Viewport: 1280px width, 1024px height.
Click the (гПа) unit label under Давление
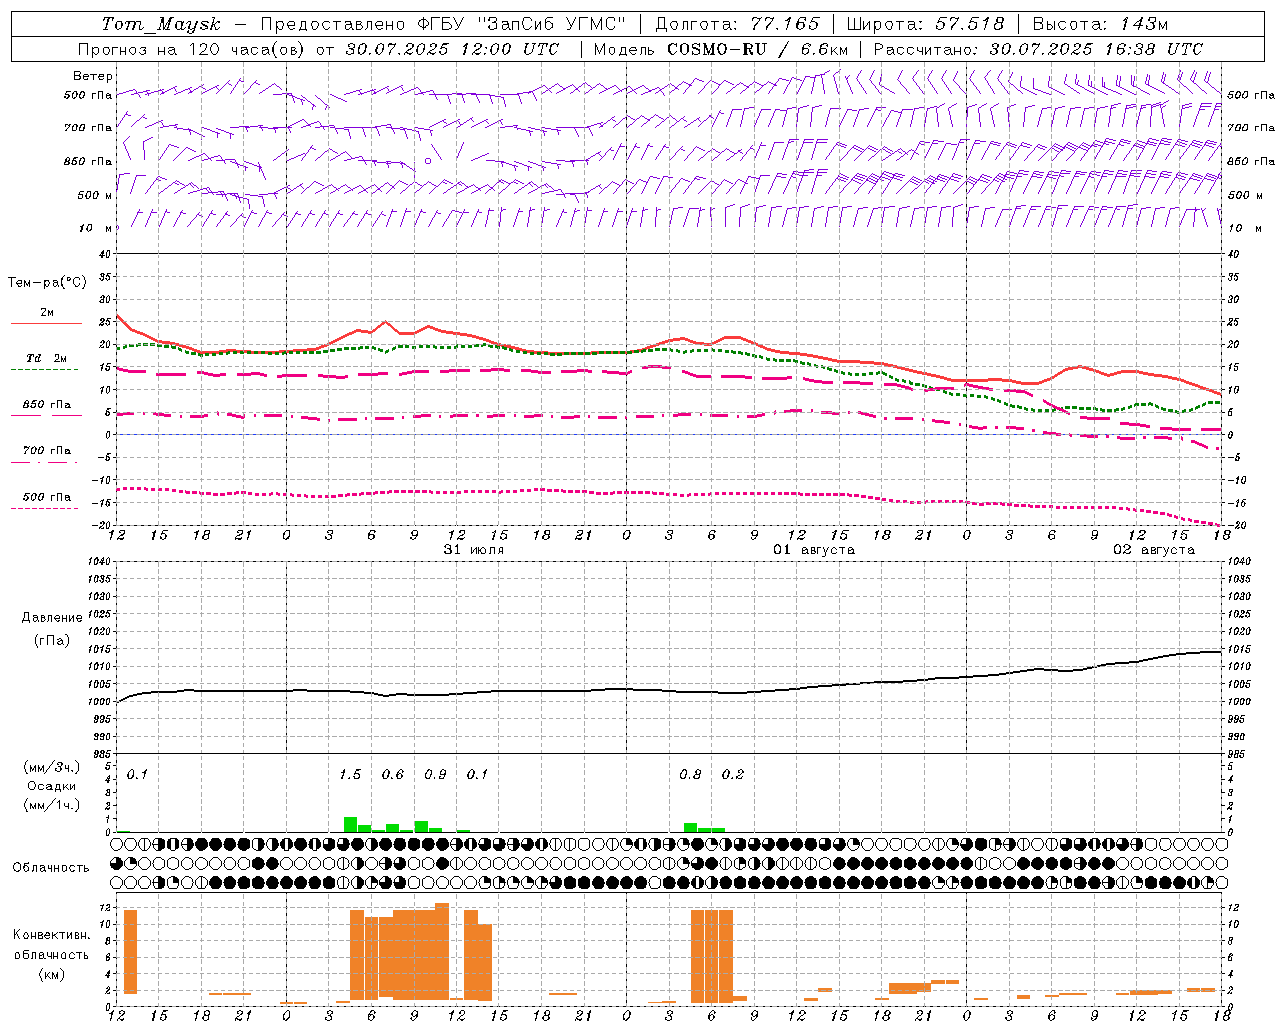point(52,641)
